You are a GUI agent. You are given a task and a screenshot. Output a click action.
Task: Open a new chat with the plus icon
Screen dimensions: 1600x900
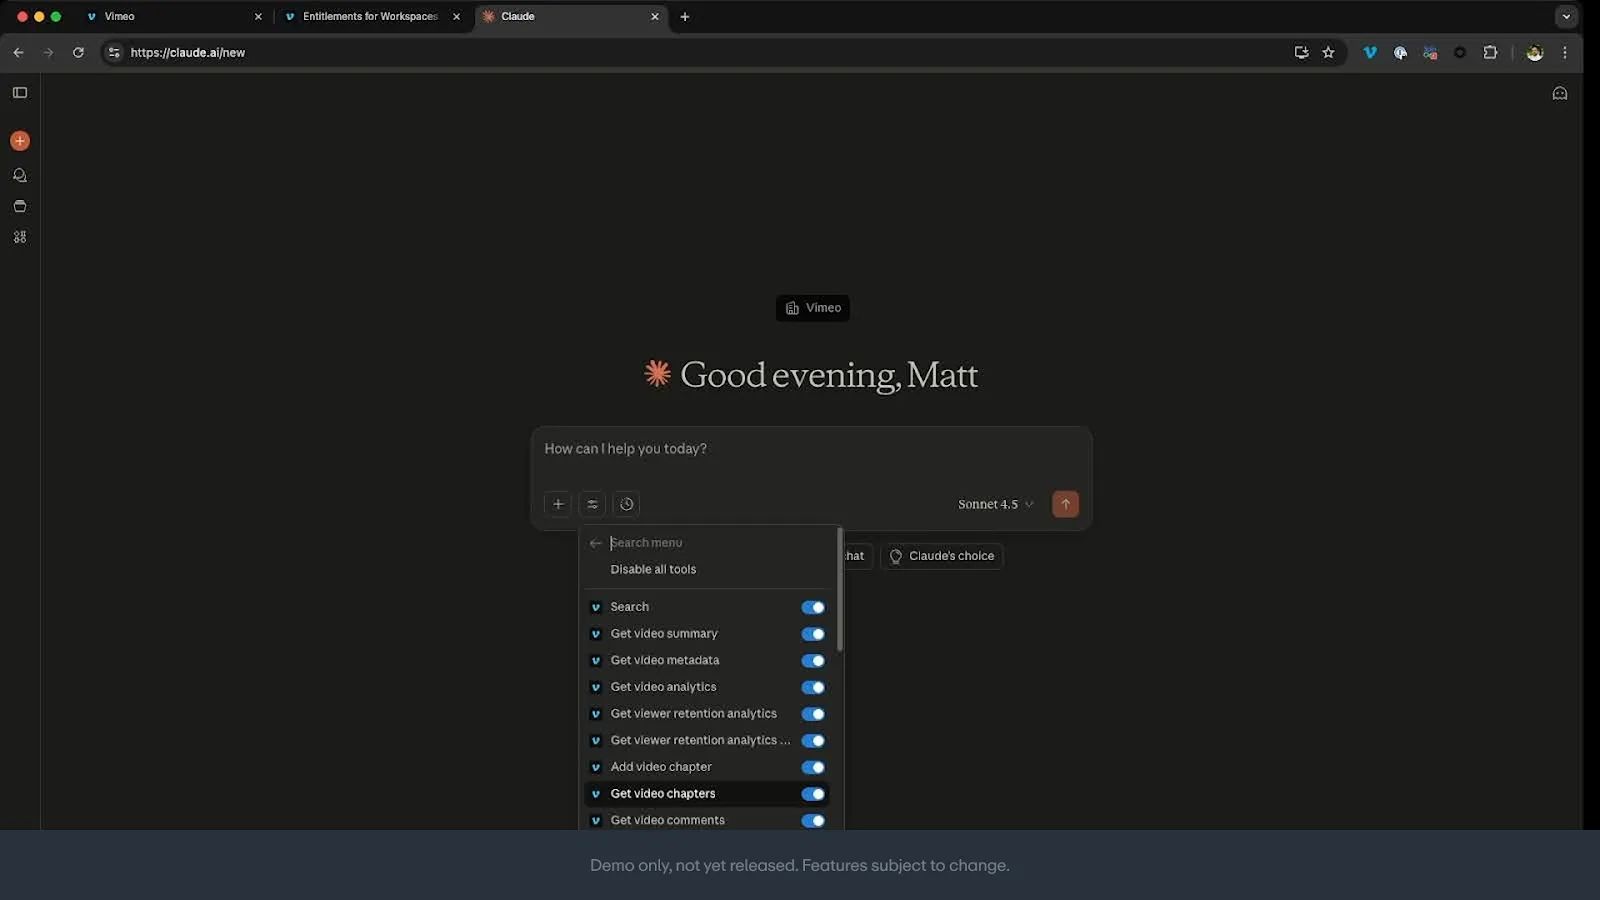coord(20,140)
